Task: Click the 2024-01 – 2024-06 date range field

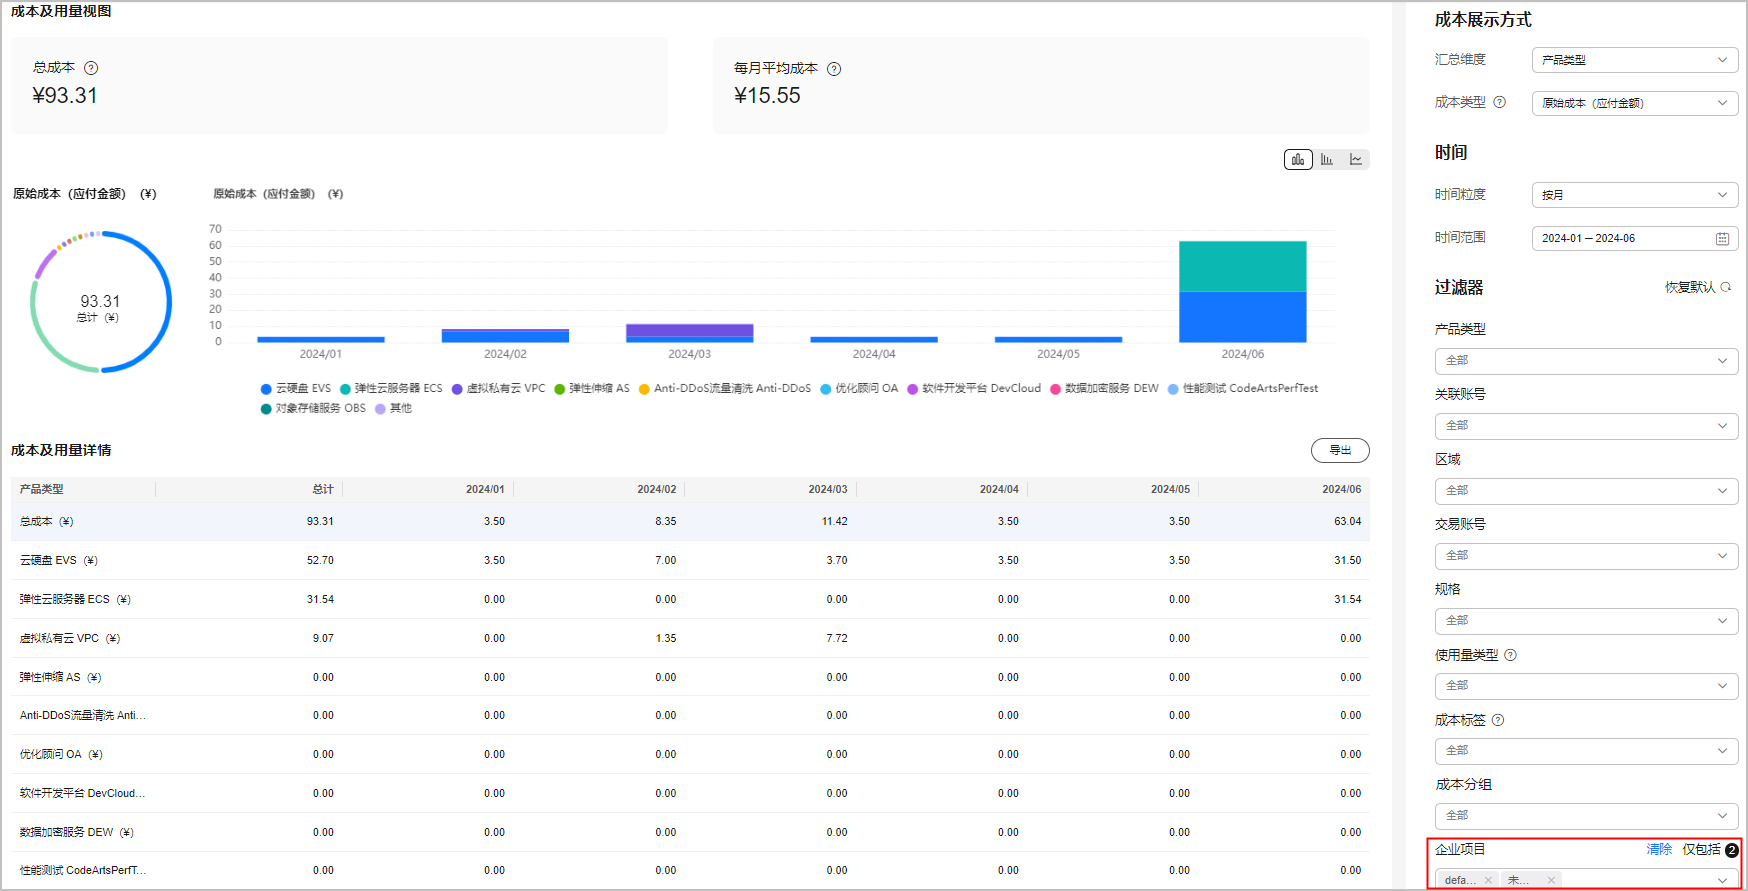Action: tap(1635, 239)
